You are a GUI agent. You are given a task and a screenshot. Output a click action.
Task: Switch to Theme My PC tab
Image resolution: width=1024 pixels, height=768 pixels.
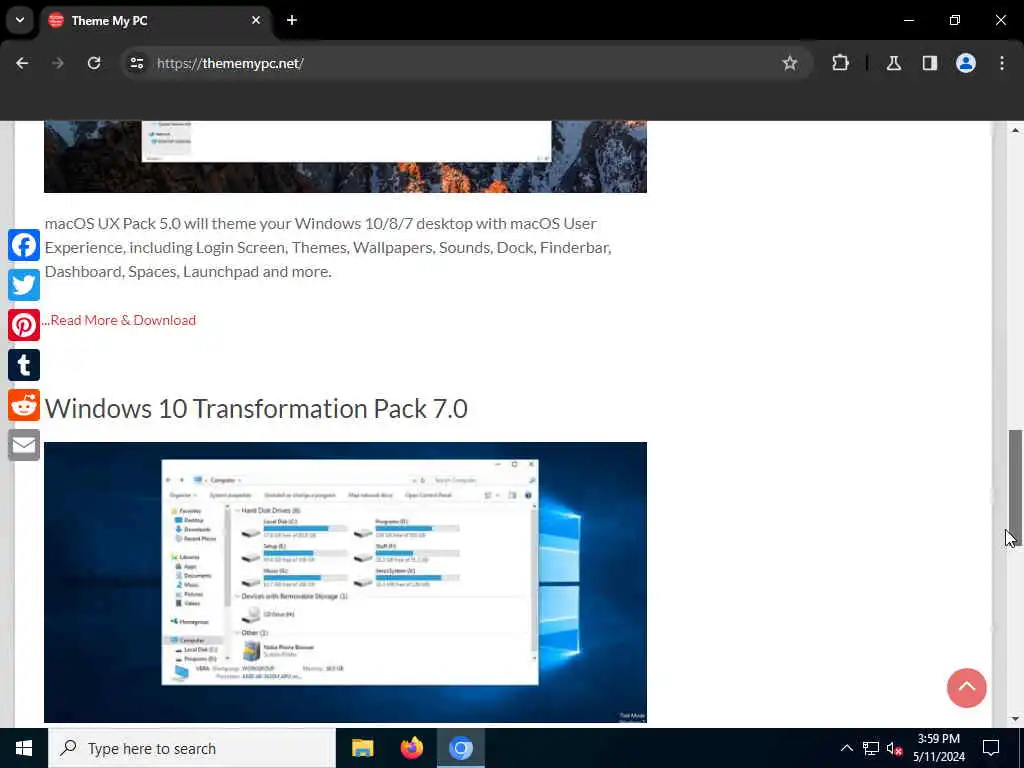[155, 20]
